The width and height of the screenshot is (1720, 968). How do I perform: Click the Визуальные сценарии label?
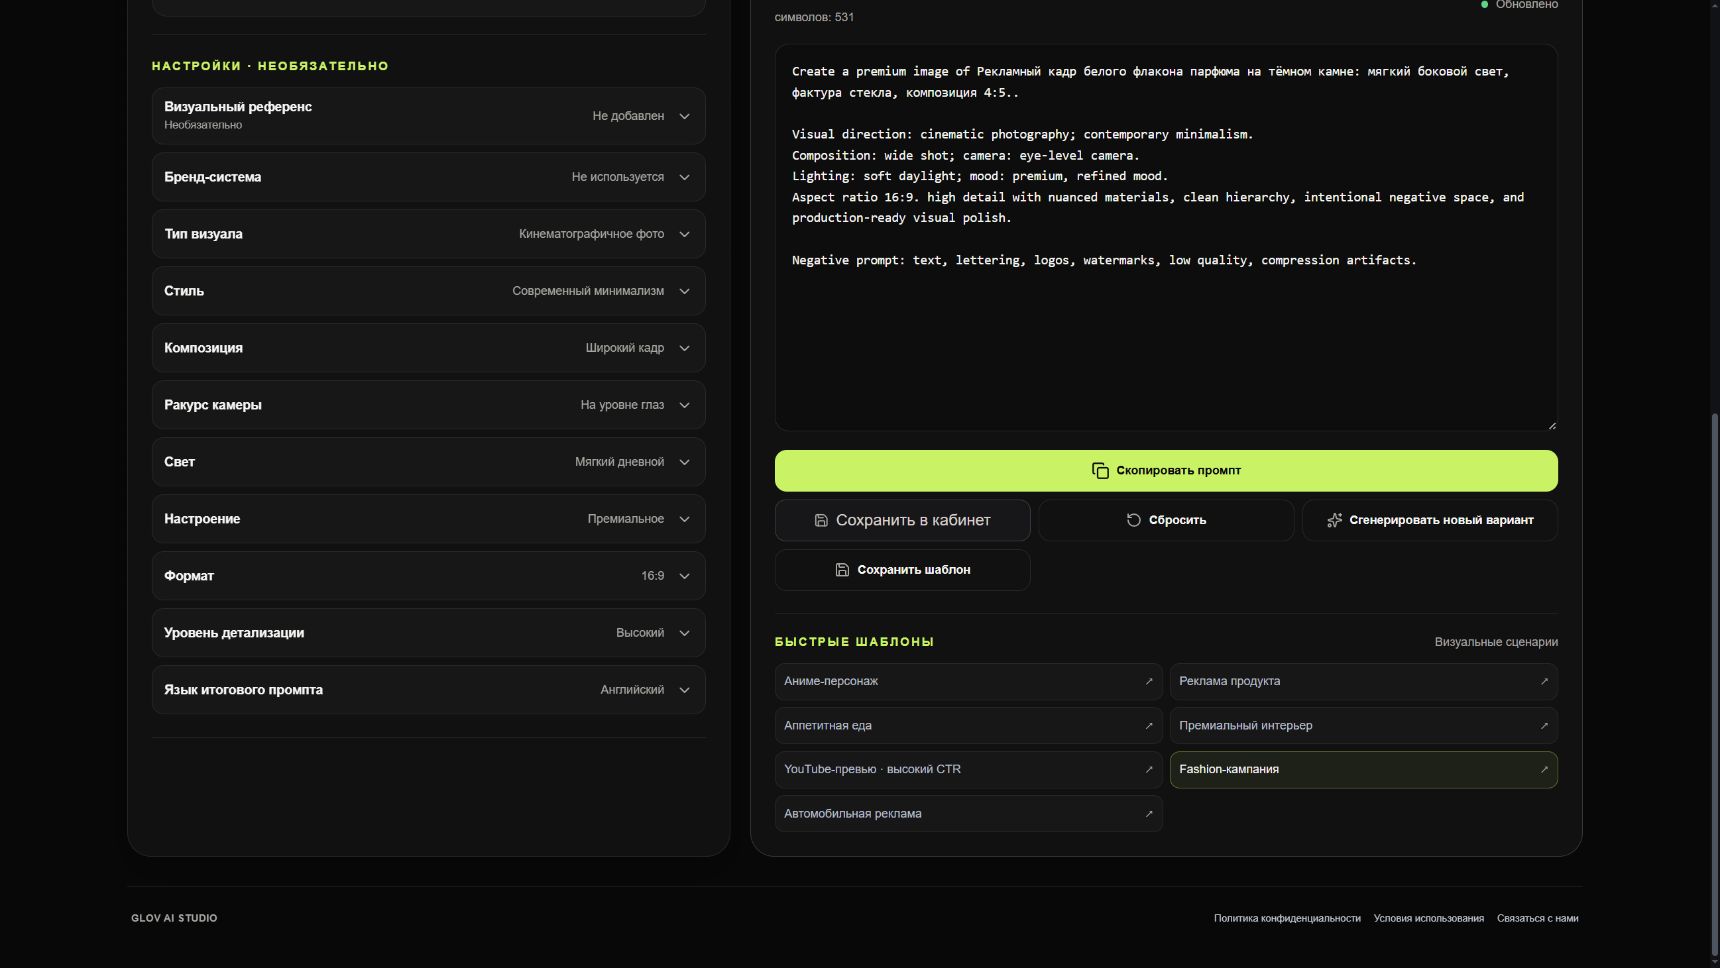(x=1496, y=642)
